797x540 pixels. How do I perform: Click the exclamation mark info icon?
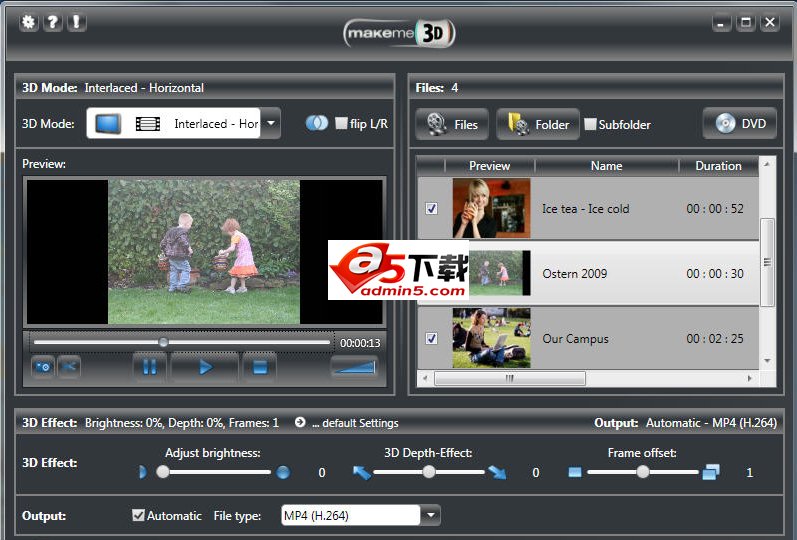(x=76, y=22)
